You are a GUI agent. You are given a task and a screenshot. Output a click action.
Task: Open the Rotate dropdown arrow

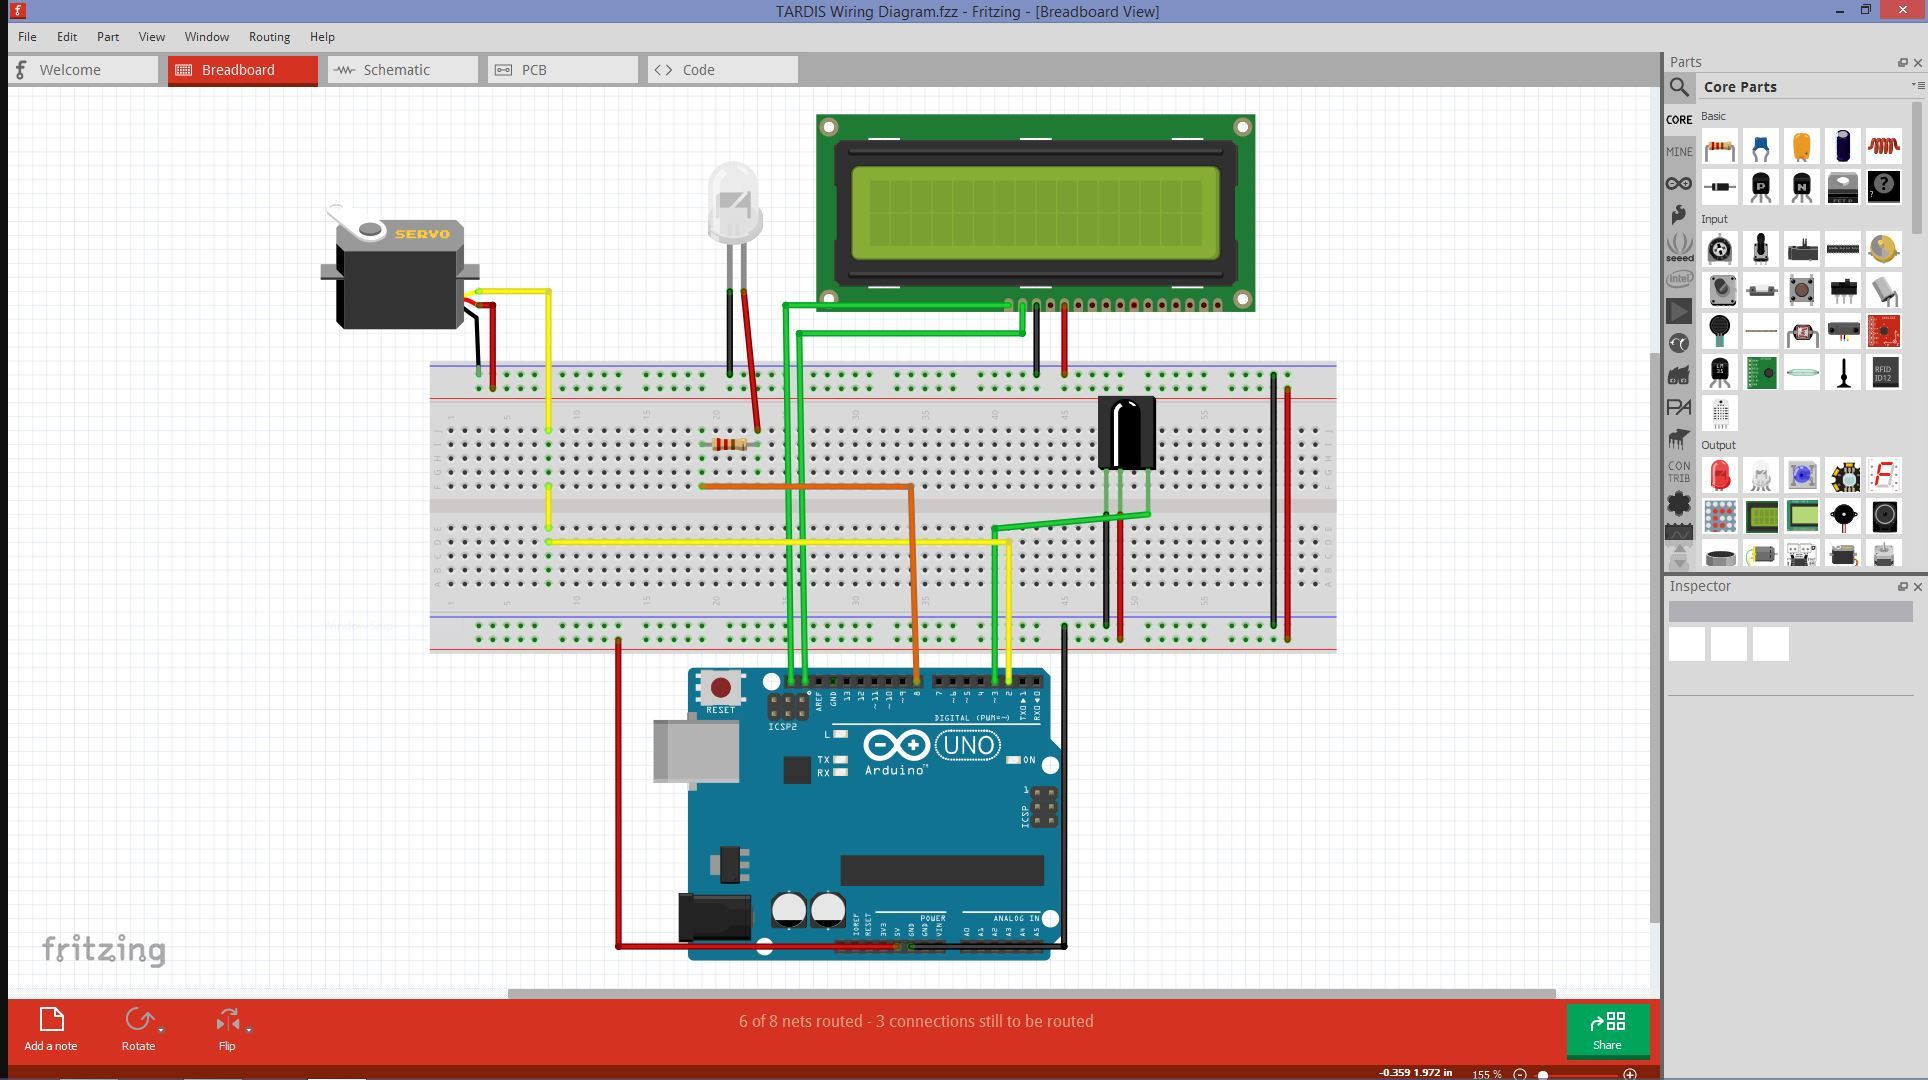point(161,1029)
